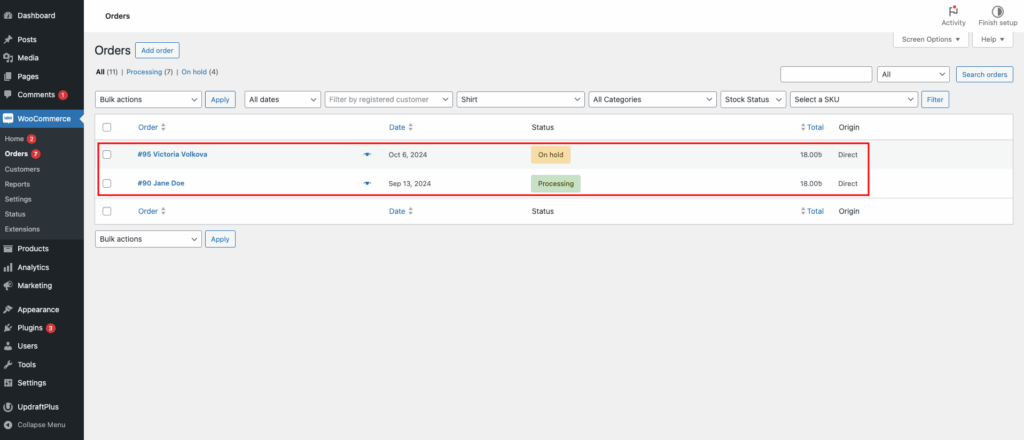
Task: Click the Filter button
Action: tap(935, 99)
